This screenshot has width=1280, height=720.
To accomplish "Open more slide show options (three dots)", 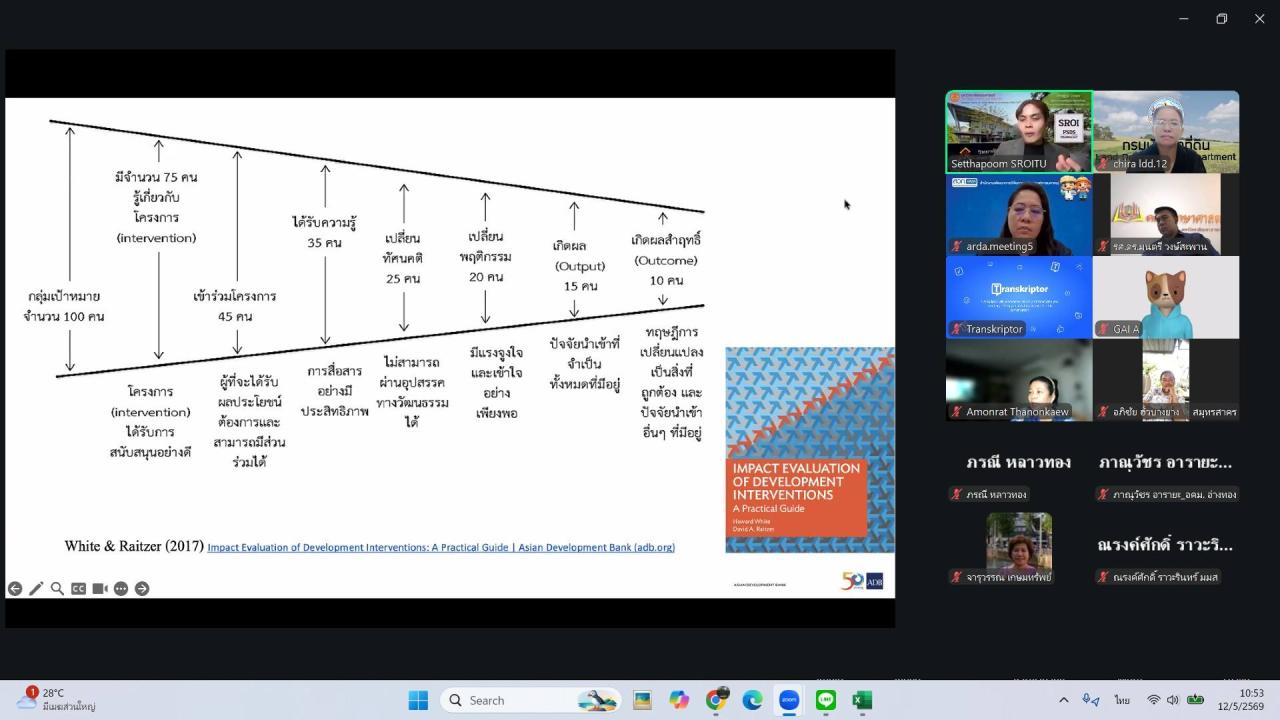I will pyautogui.click(x=121, y=589).
